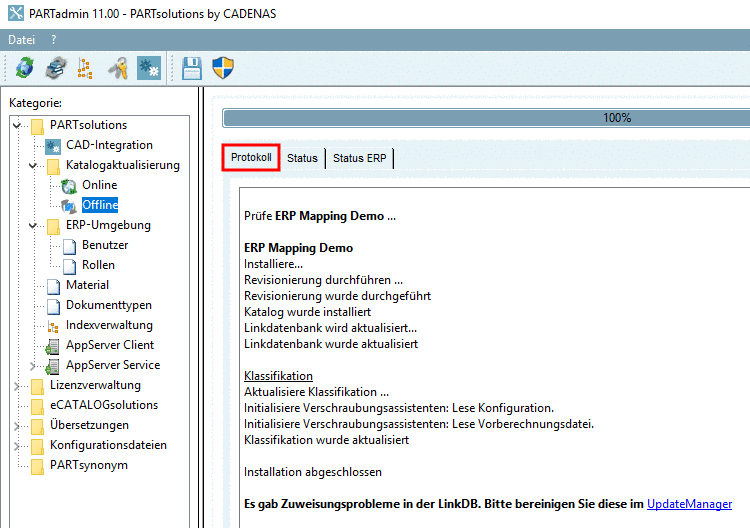Click the 'Installation abgeschlossen' log line
The image size is (750, 528).
[x=313, y=472]
